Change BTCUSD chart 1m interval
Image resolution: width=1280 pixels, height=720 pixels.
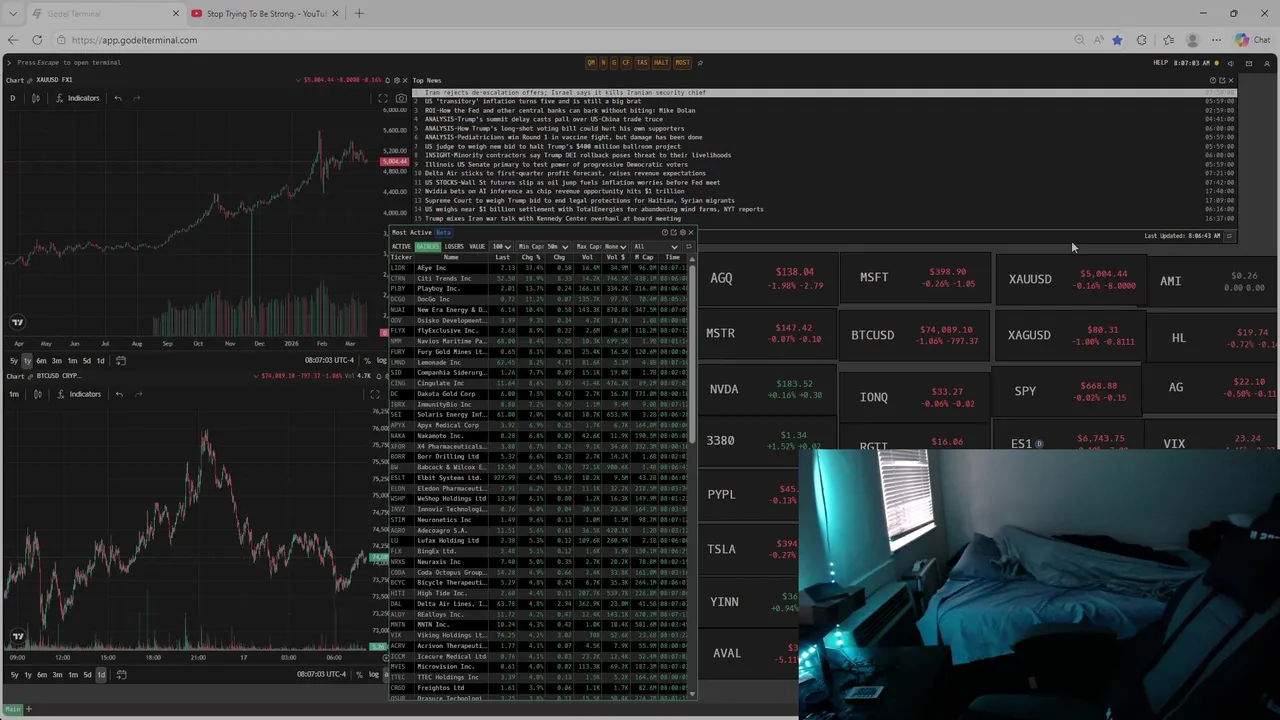tap(14, 394)
